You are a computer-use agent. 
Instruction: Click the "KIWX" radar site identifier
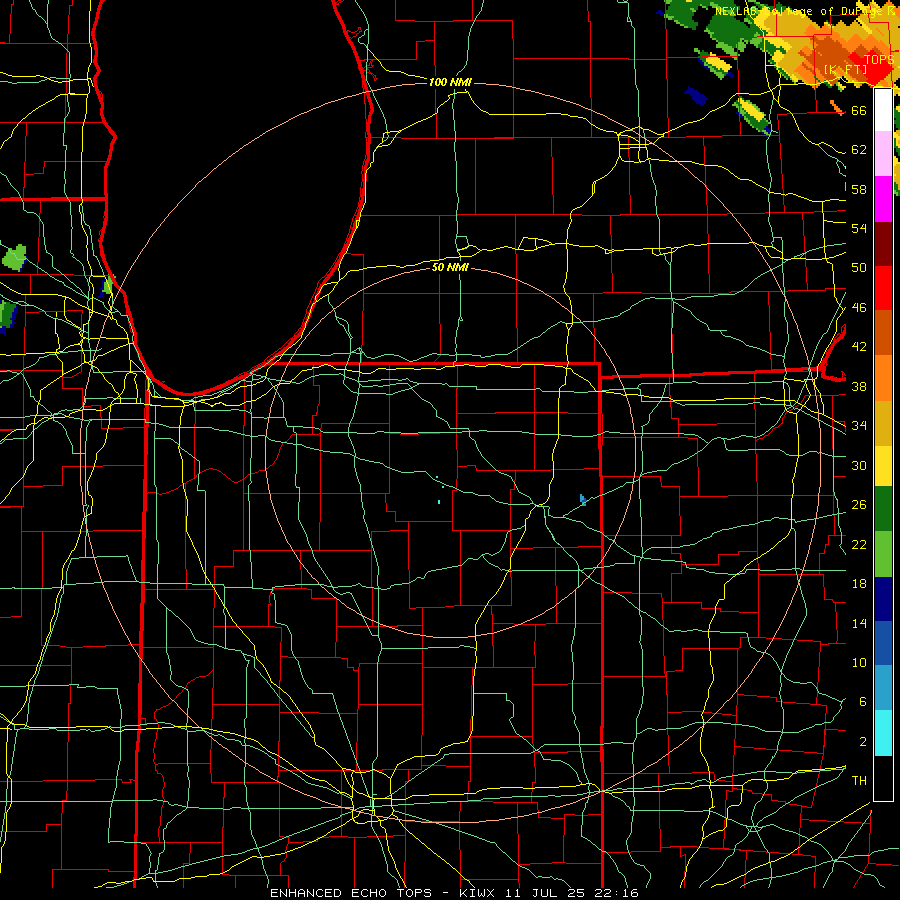pyautogui.click(x=479, y=893)
